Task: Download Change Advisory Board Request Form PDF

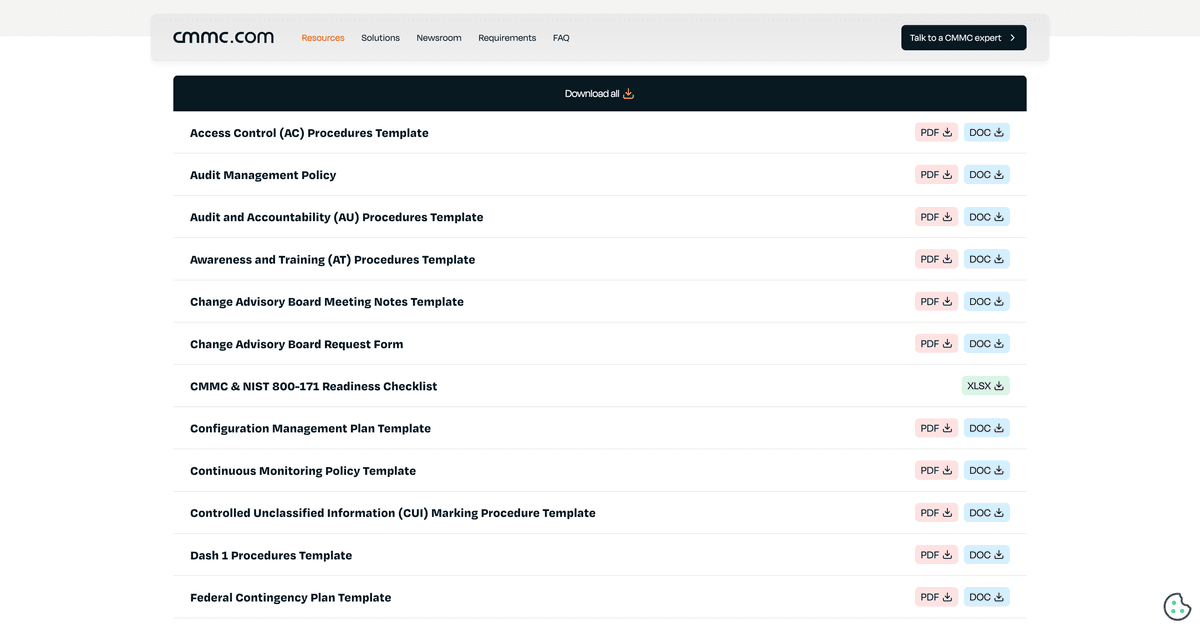Action: [x=936, y=343]
